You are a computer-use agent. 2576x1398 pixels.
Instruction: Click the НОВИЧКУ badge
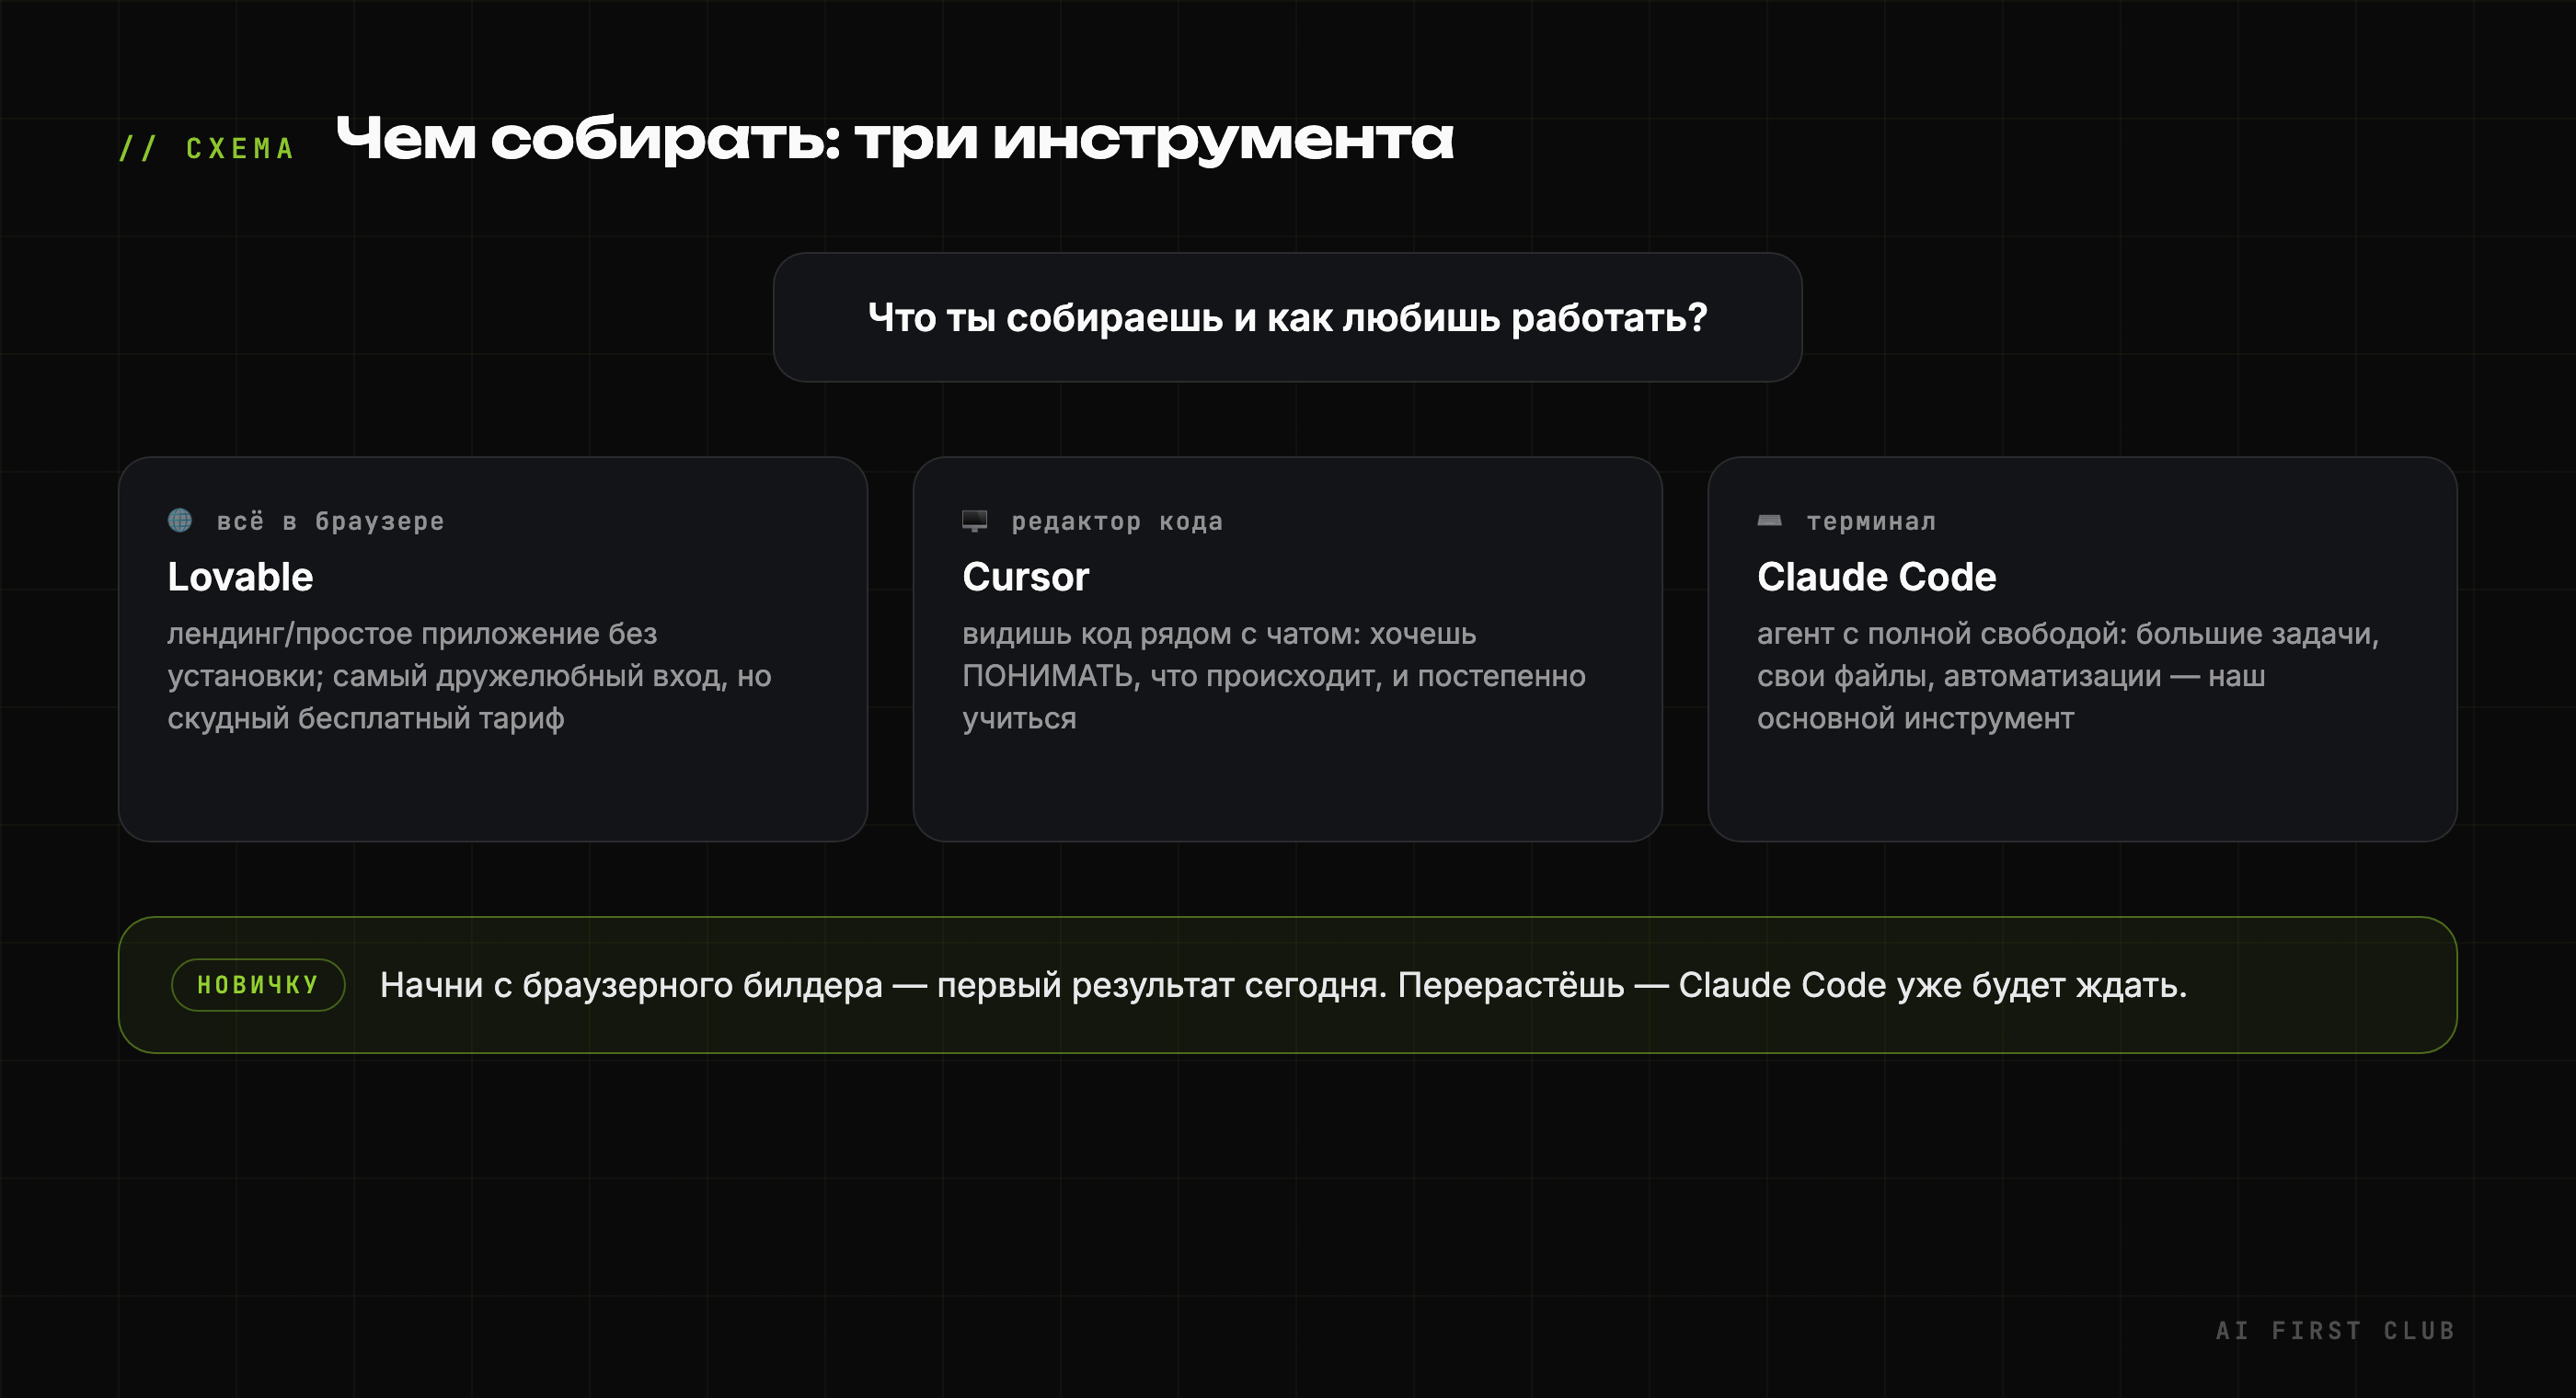[258, 985]
